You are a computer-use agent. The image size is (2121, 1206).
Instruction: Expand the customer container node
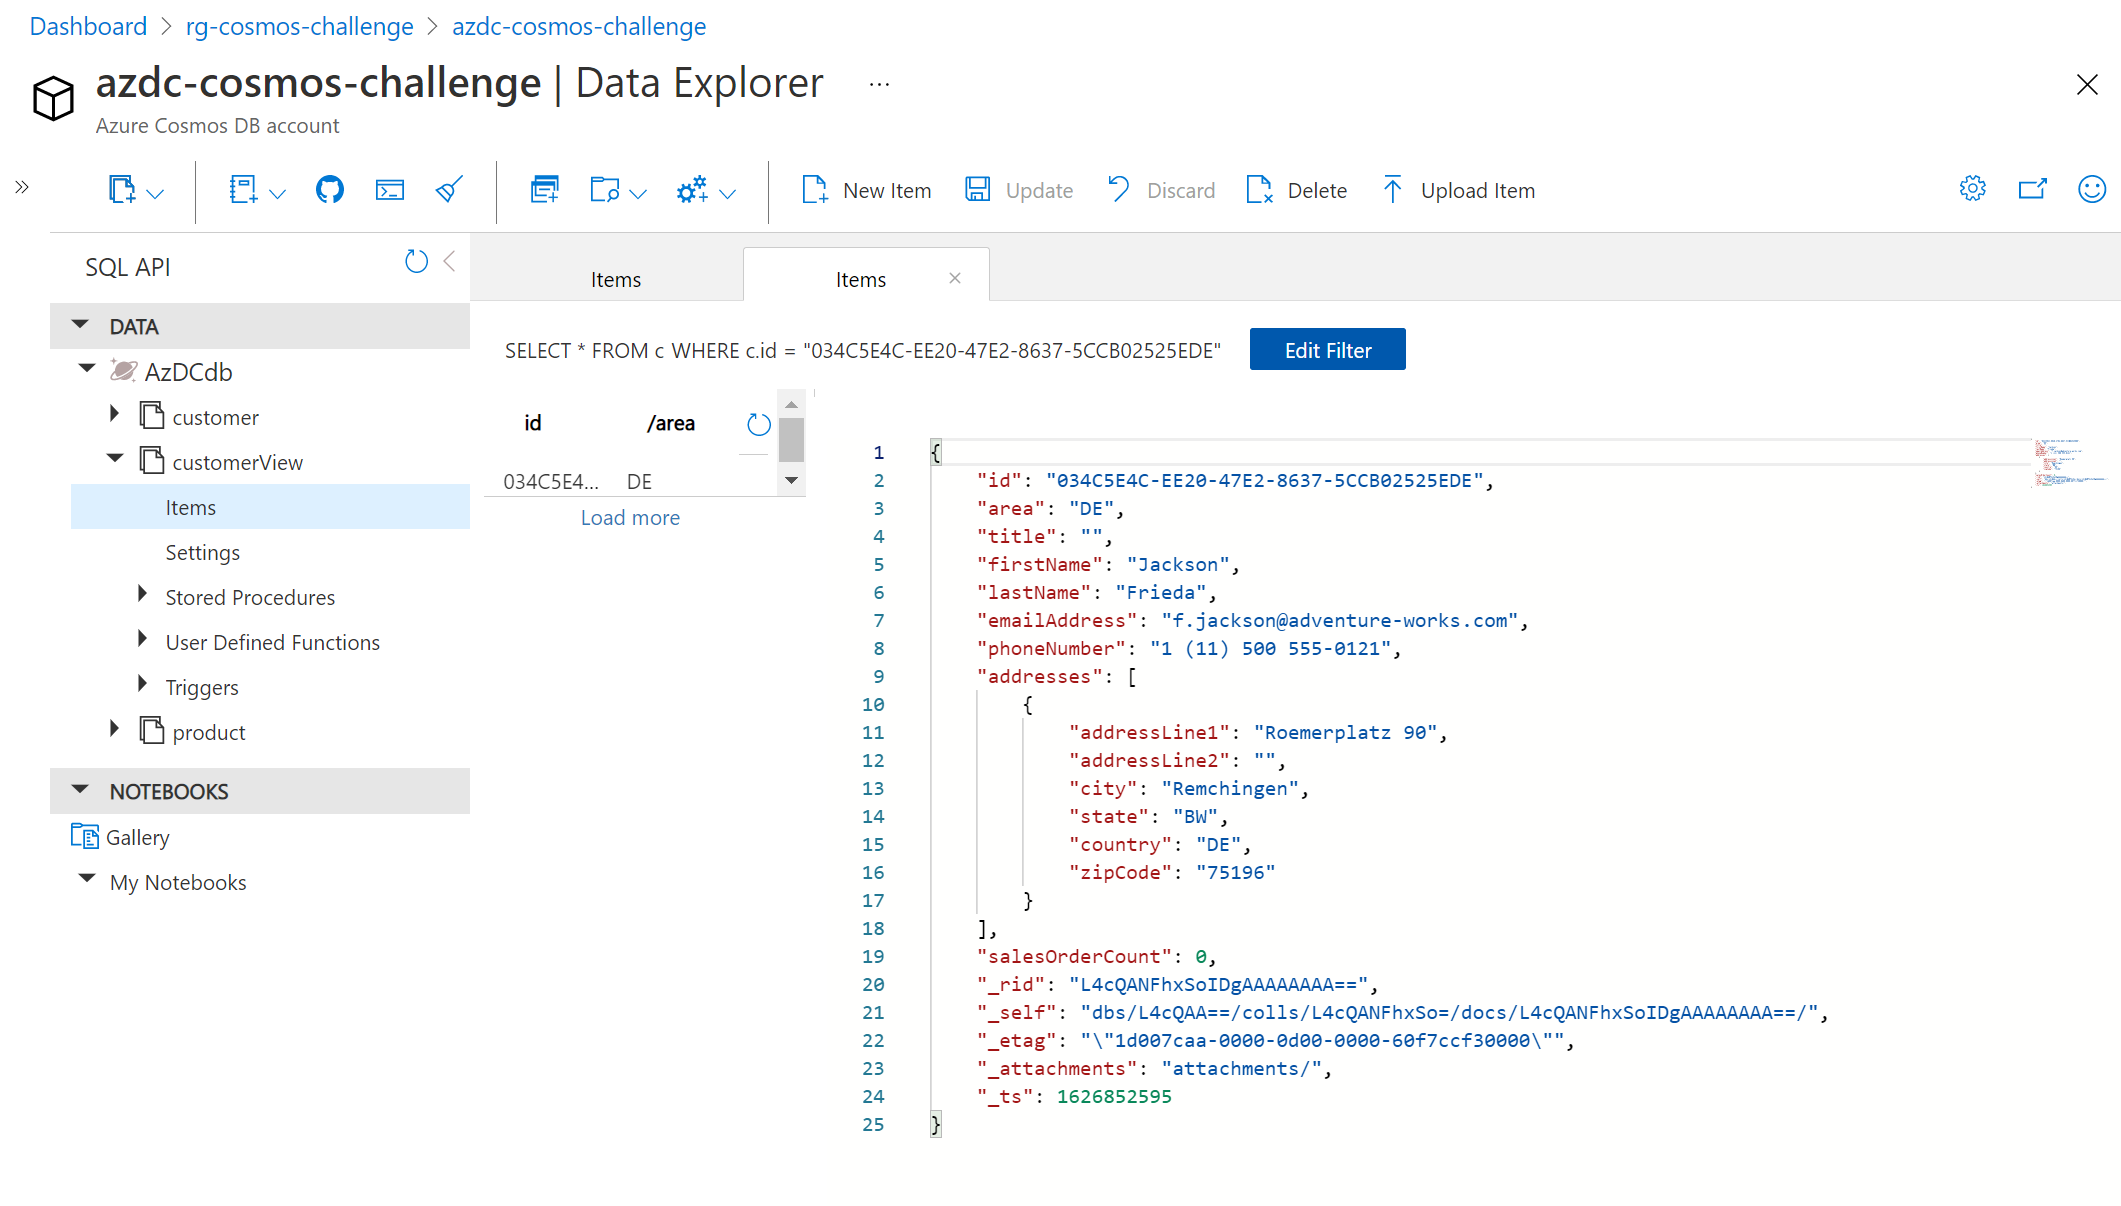coord(113,414)
